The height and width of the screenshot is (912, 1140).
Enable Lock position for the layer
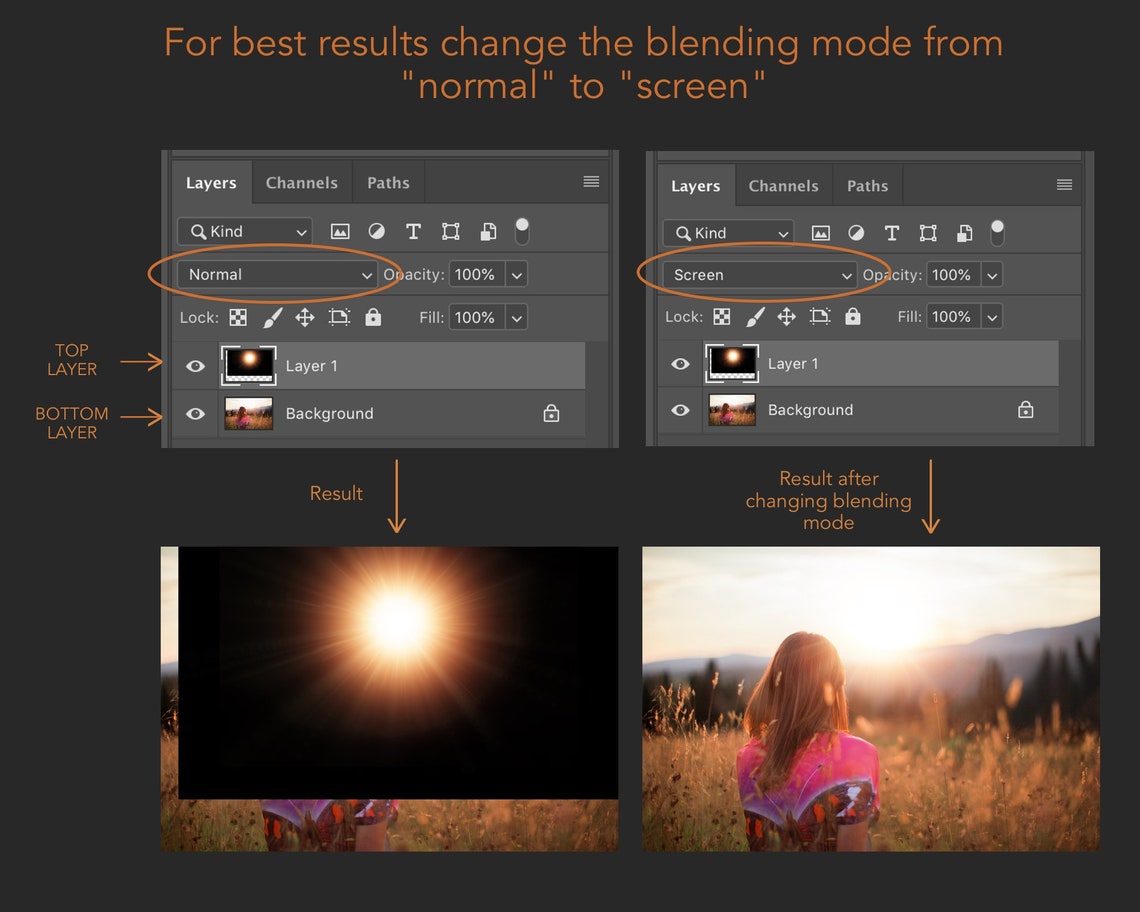[x=304, y=317]
